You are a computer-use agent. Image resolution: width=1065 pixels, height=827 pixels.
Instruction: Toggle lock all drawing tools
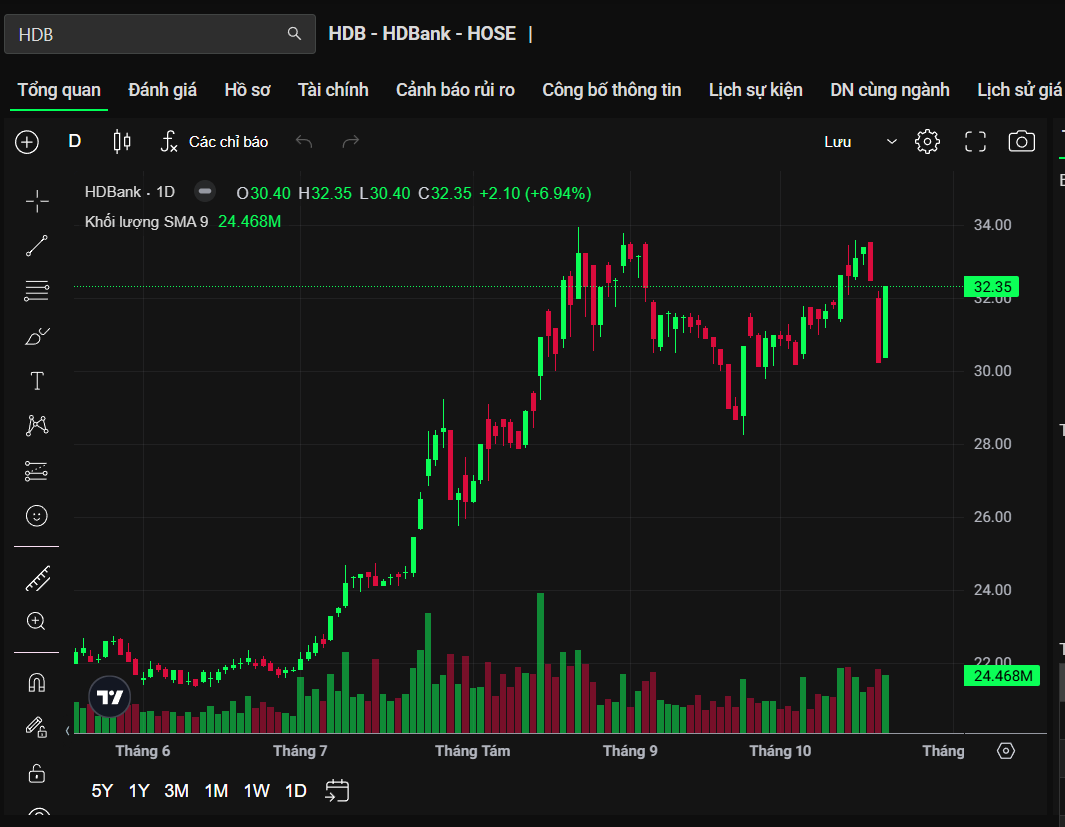pos(37,773)
